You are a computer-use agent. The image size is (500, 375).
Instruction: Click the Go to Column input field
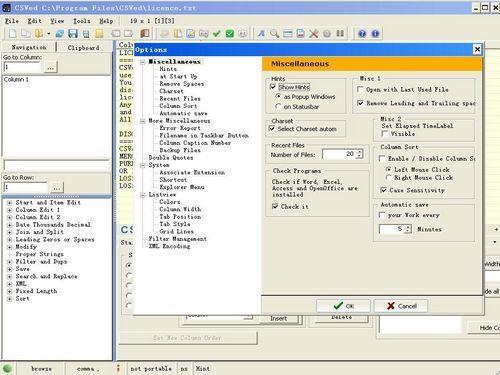(x=22, y=67)
